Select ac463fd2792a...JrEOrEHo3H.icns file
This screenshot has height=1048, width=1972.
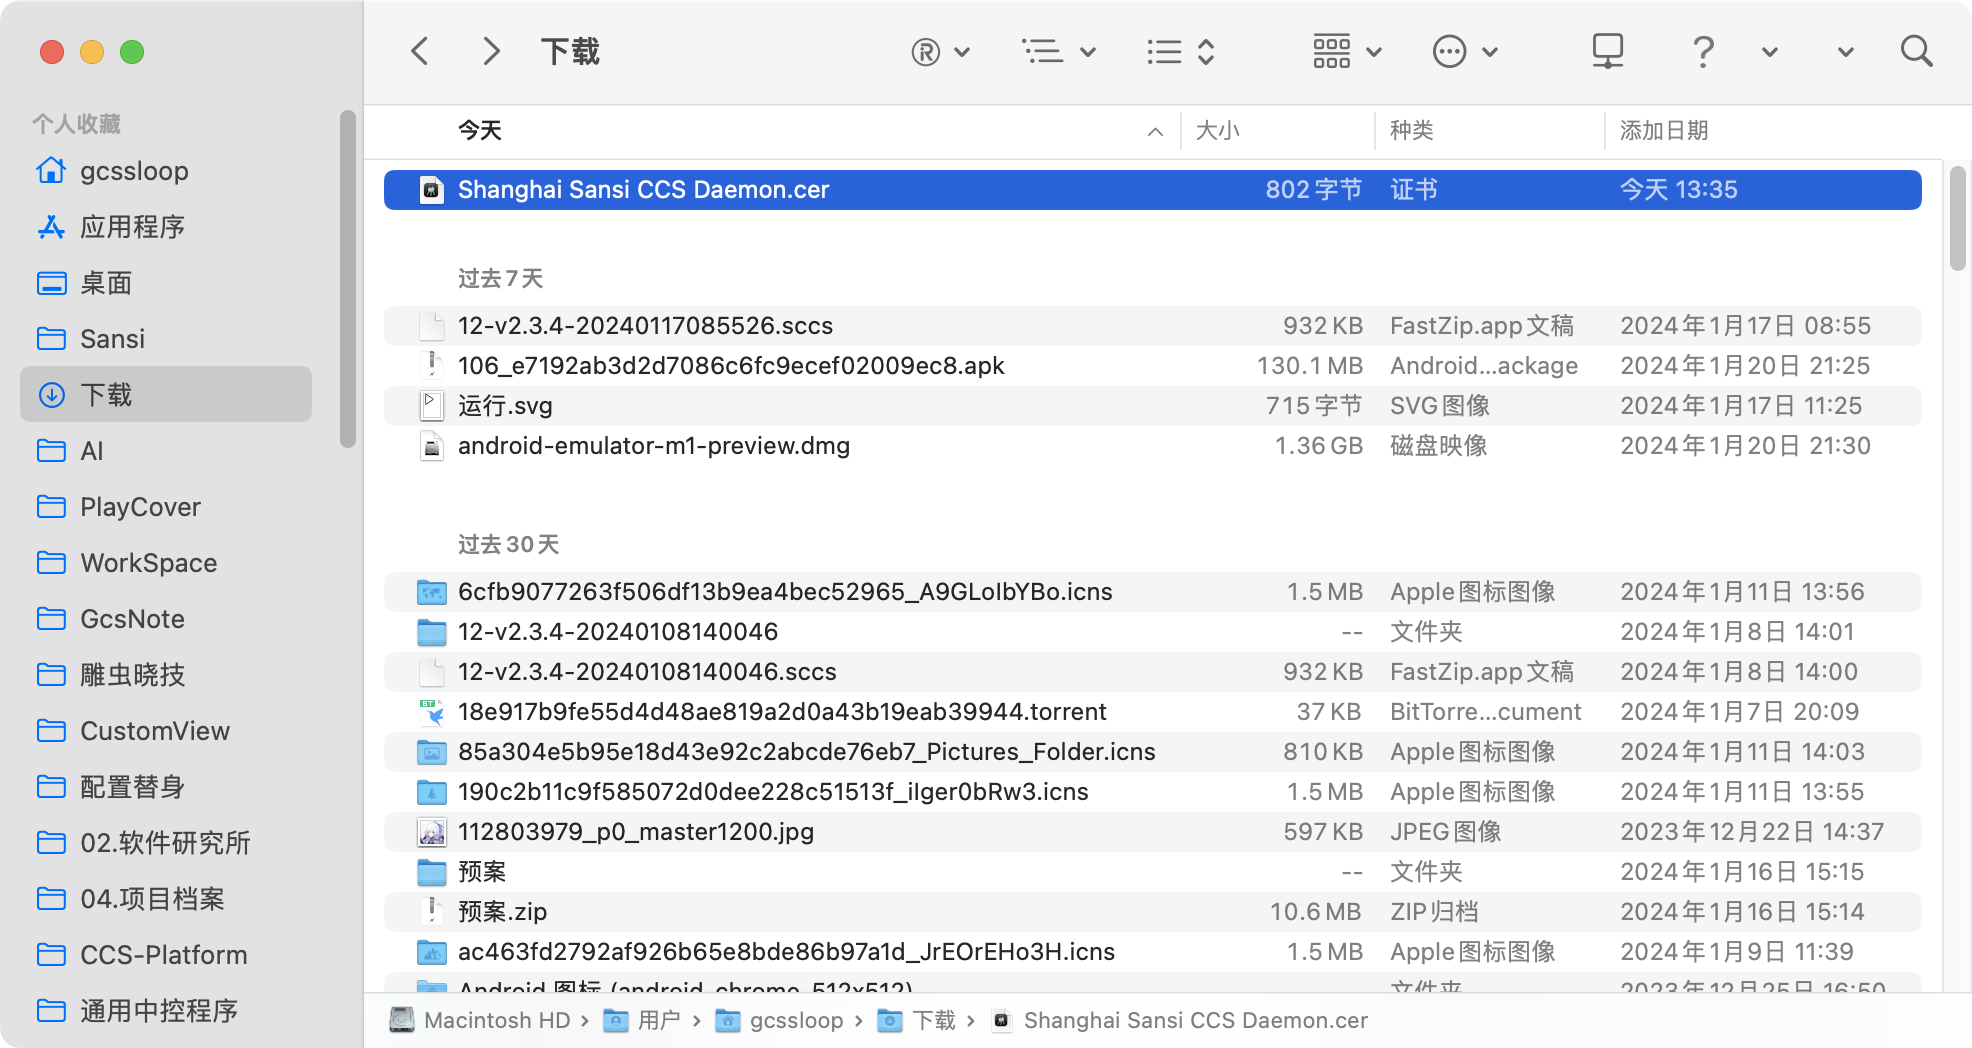pos(1152,952)
